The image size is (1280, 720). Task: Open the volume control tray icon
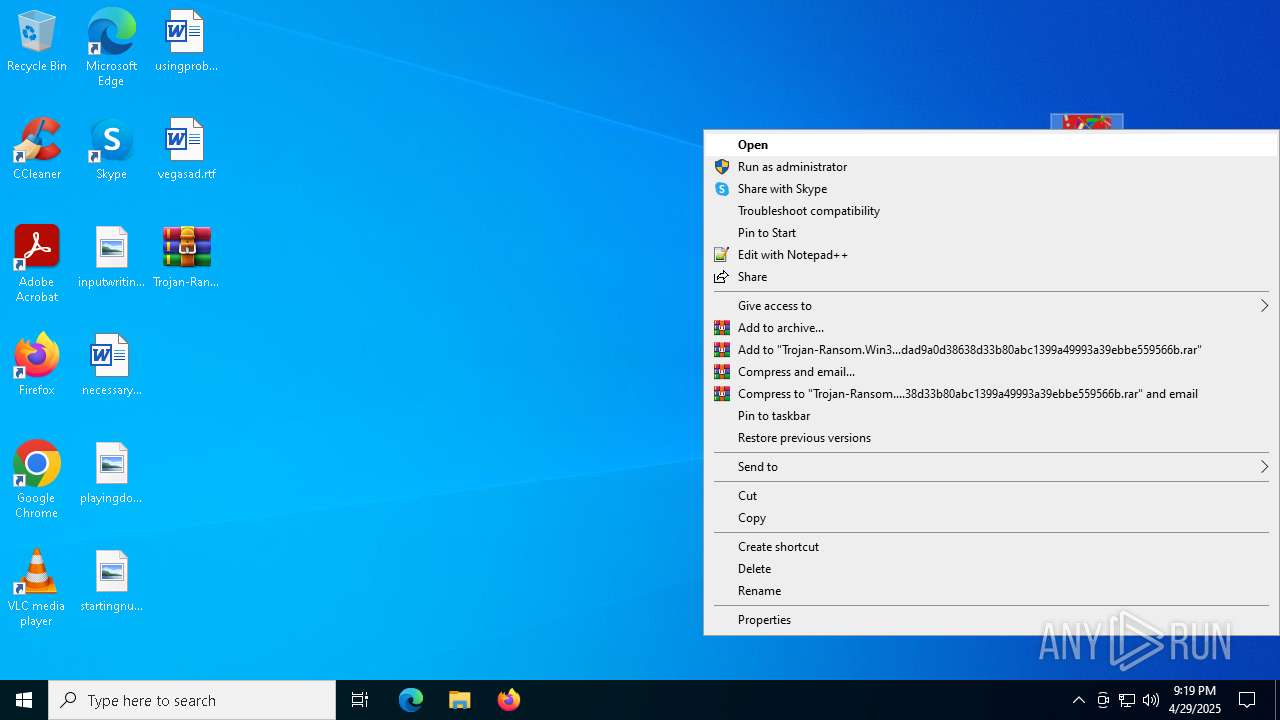click(1151, 700)
